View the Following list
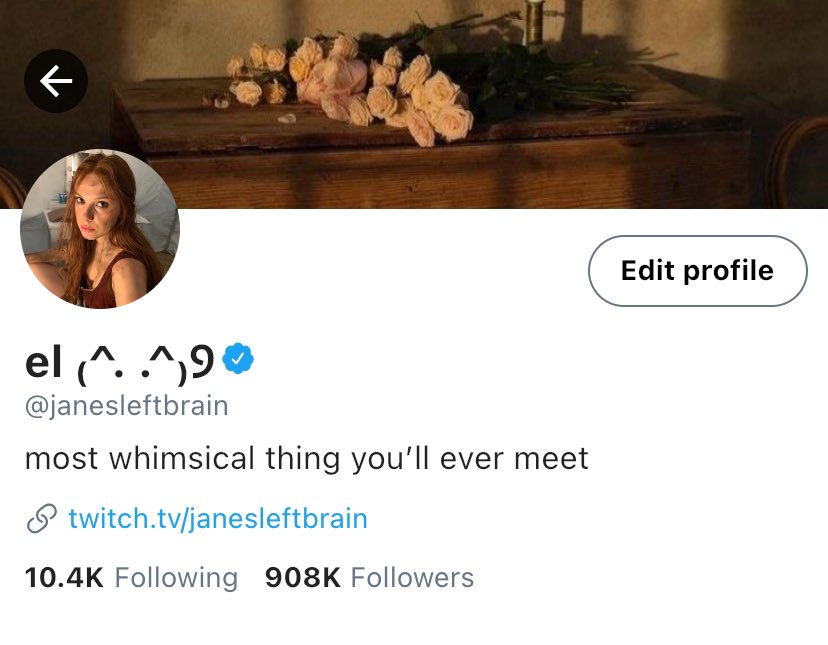The image size is (828, 645). pos(131,578)
